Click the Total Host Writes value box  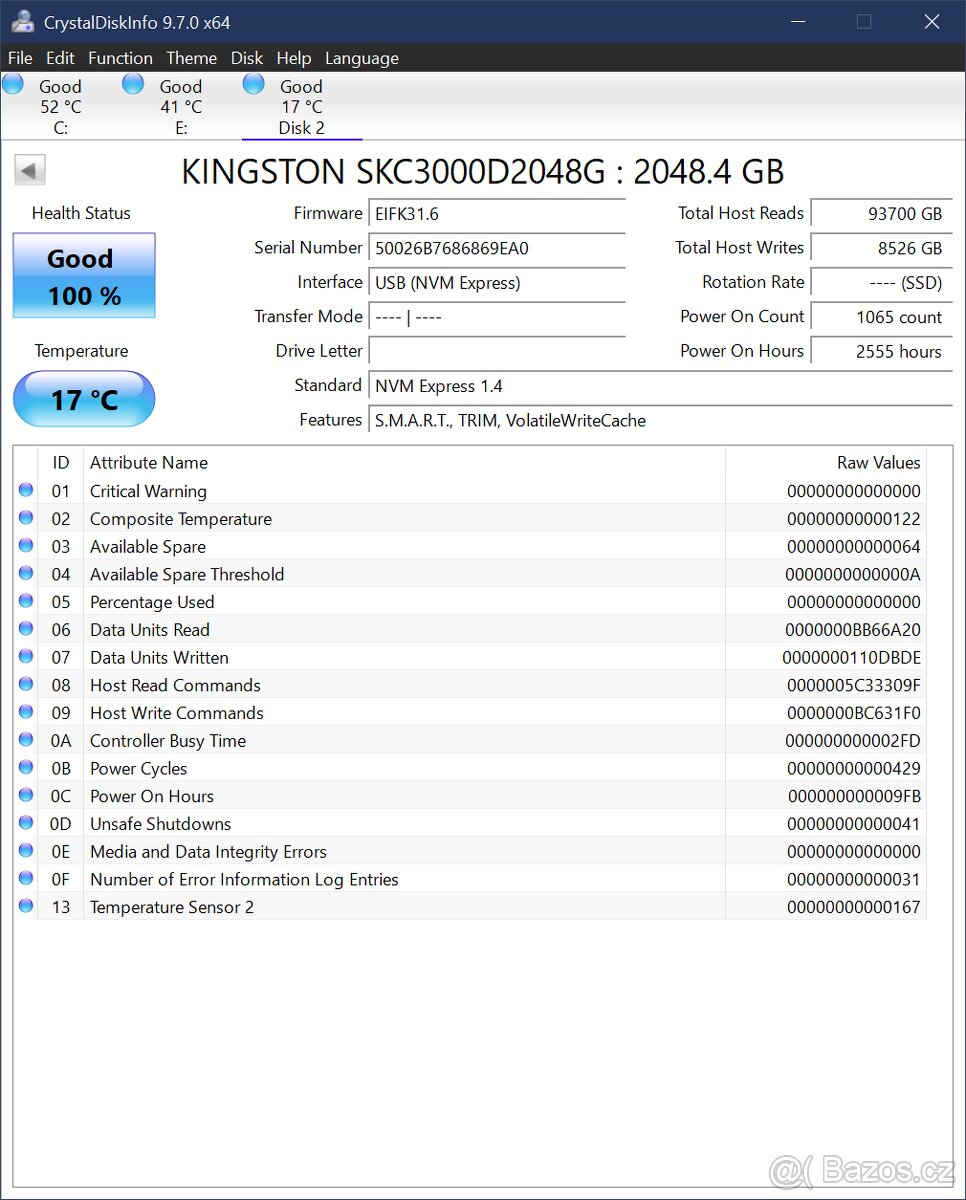click(881, 248)
